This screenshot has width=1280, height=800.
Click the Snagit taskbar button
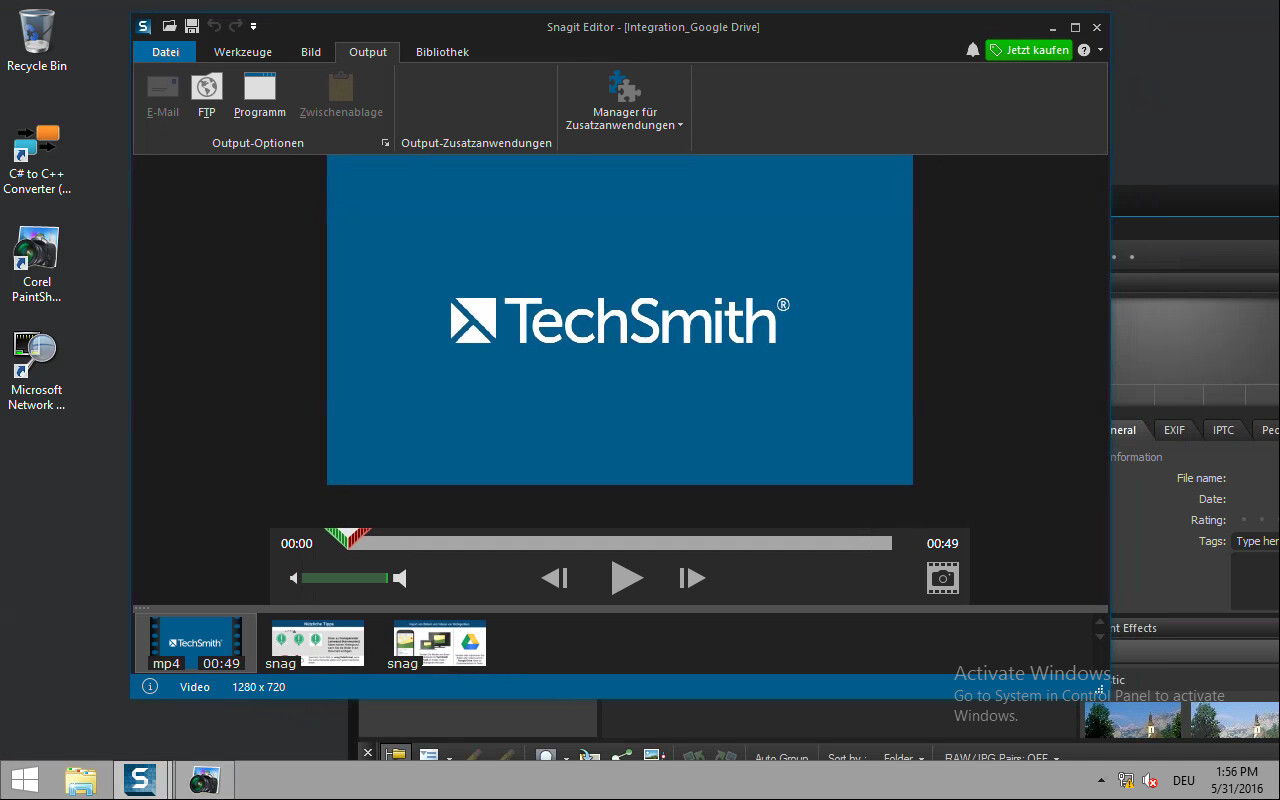pyautogui.click(x=140, y=780)
